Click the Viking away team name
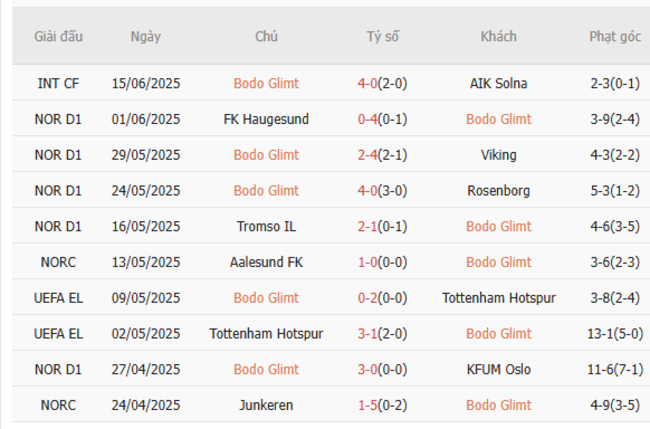 pos(498,155)
